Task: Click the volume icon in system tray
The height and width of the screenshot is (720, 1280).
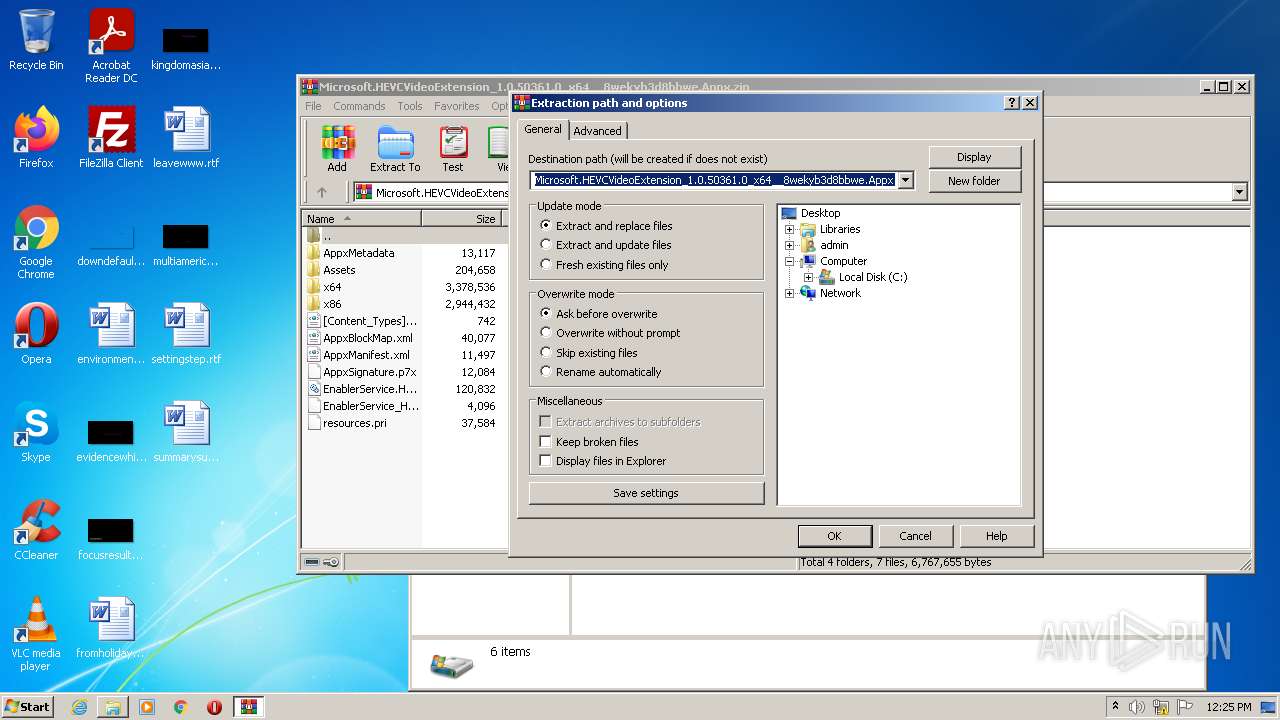Action: (1137, 707)
